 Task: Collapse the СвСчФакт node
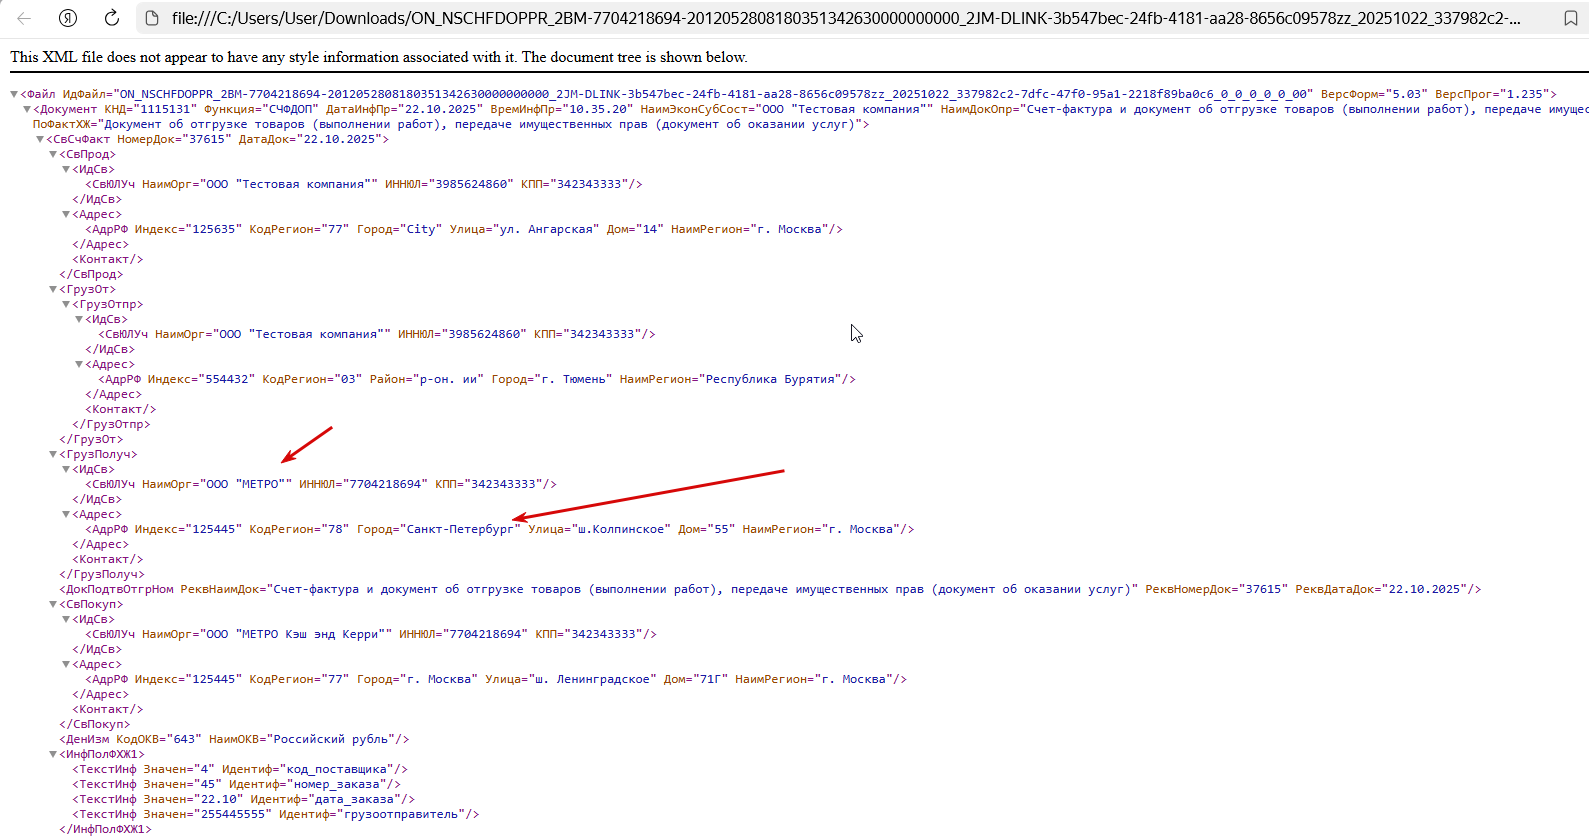40,139
